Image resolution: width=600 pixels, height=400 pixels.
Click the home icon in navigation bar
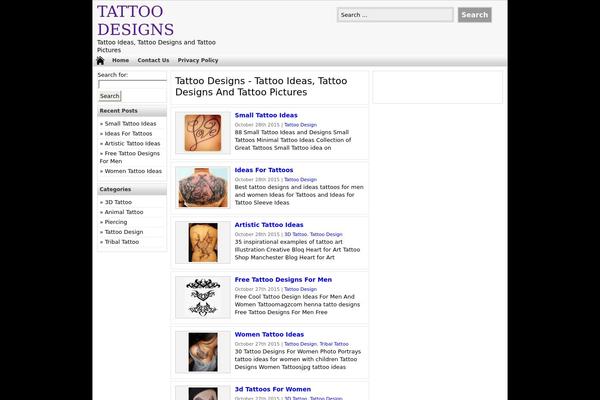tap(100, 60)
